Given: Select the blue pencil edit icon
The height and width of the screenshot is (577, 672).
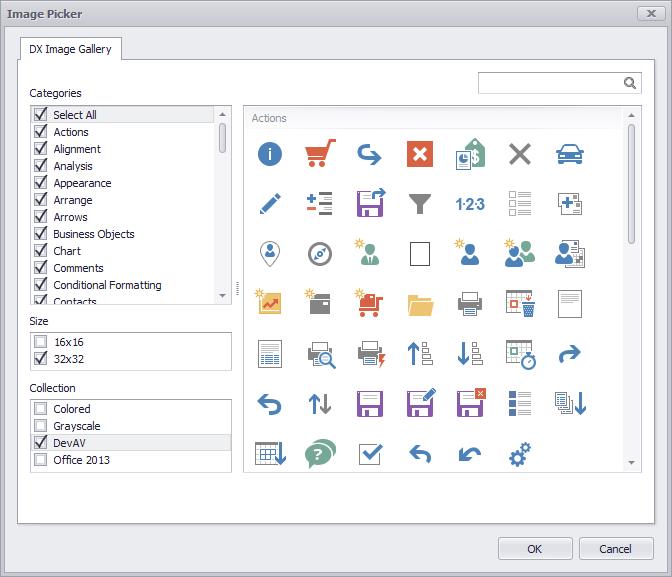Looking at the screenshot, I should [x=269, y=204].
